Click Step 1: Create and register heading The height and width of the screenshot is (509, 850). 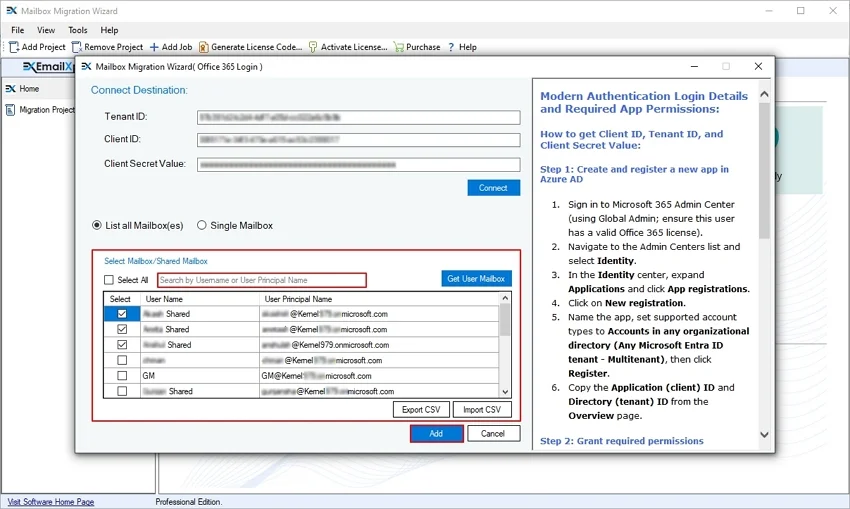click(634, 174)
